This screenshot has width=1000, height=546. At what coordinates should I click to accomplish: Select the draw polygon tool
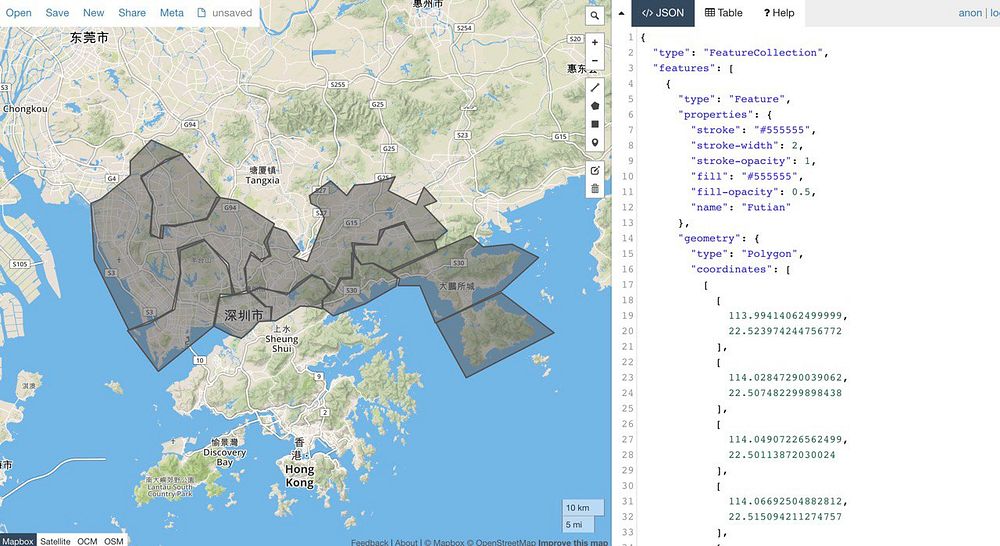594,106
